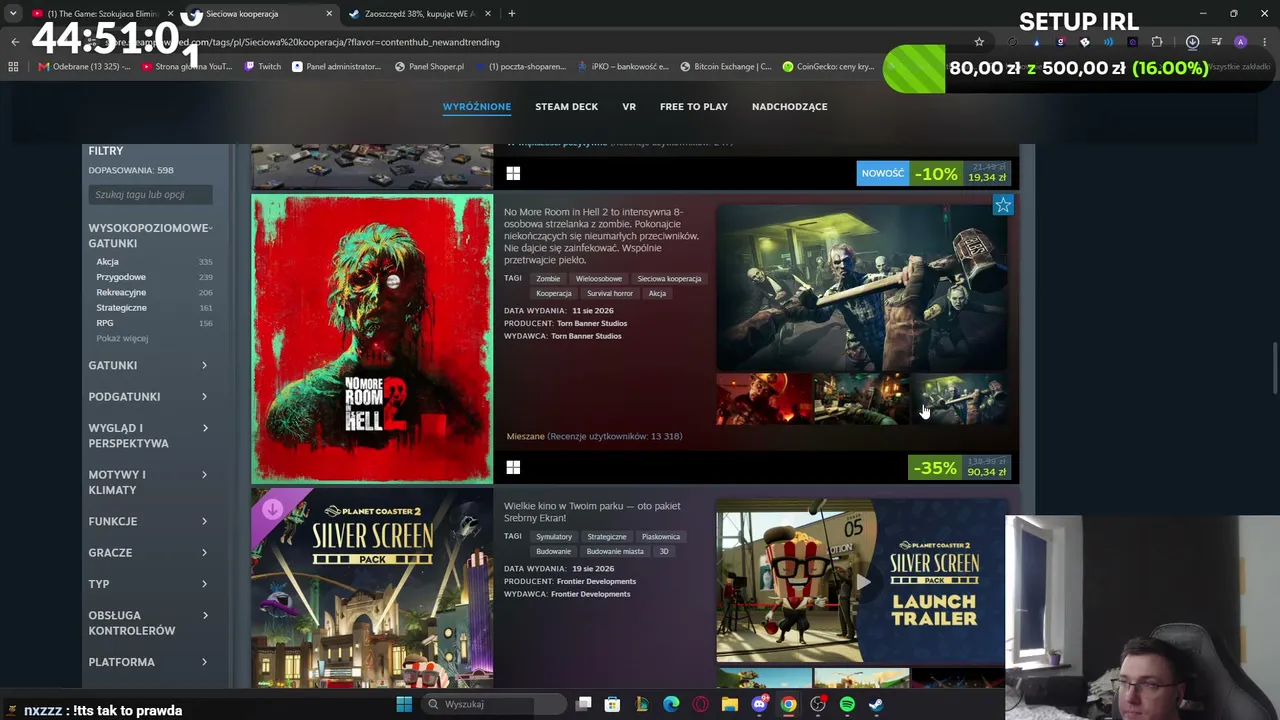Open File Explorer from the taskbar
This screenshot has height=720, width=1280.
coord(730,704)
